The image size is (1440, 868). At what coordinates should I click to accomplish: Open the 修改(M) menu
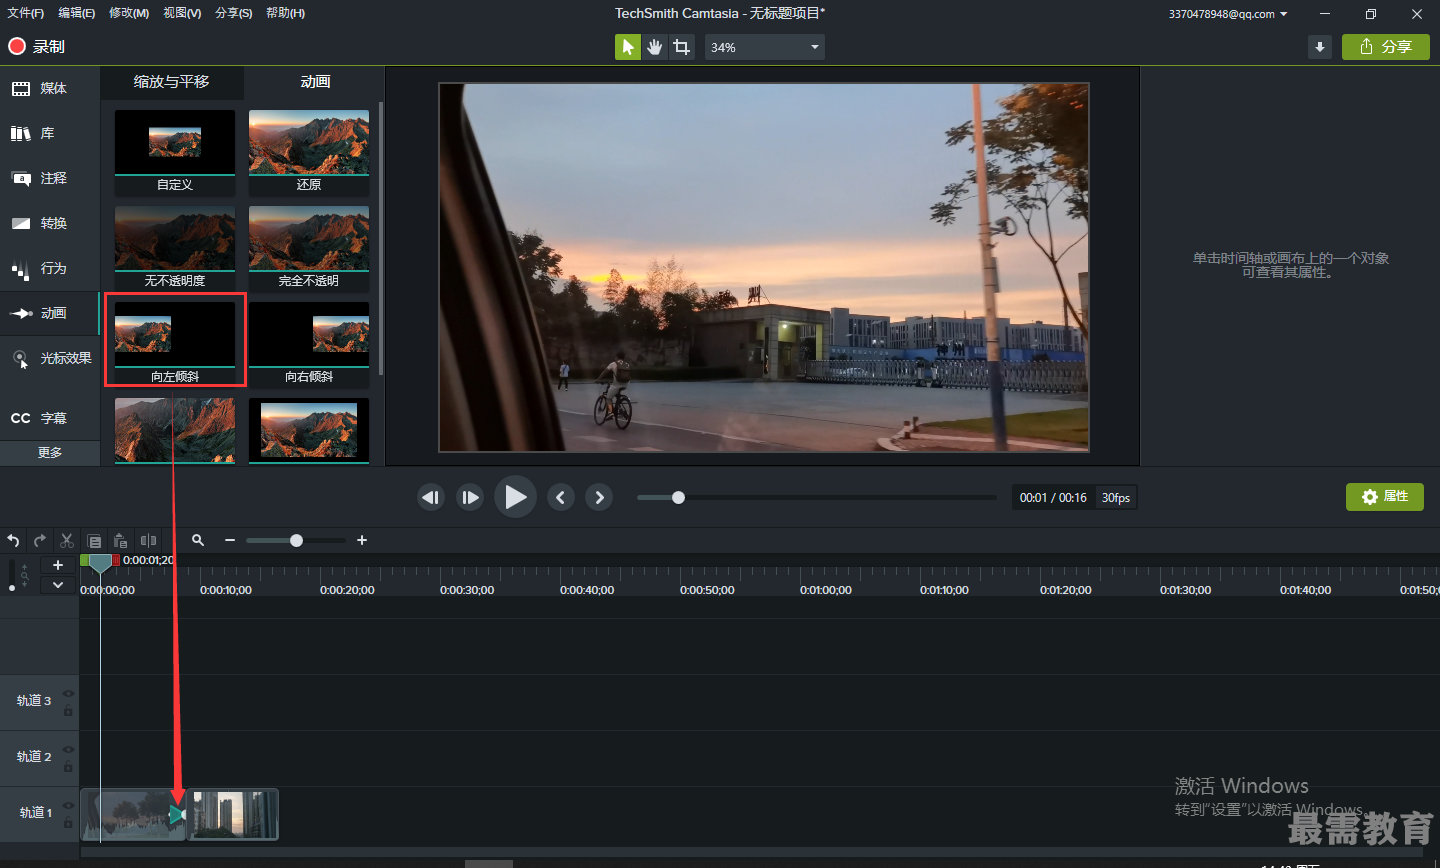(x=129, y=13)
